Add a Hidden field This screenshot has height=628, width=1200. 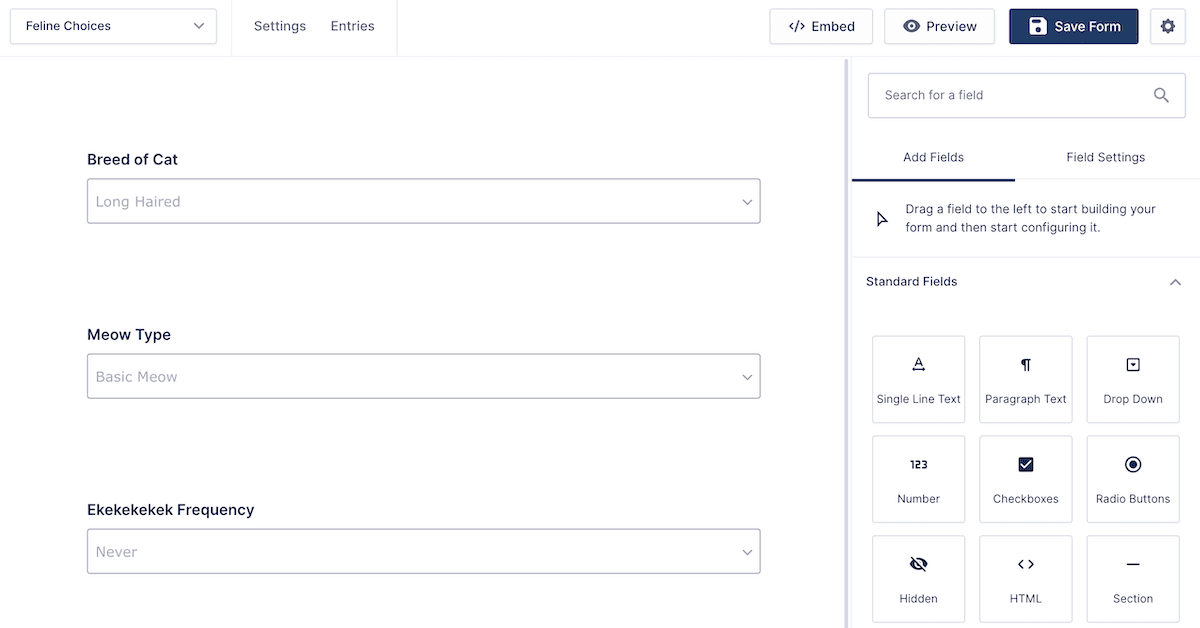click(x=918, y=579)
